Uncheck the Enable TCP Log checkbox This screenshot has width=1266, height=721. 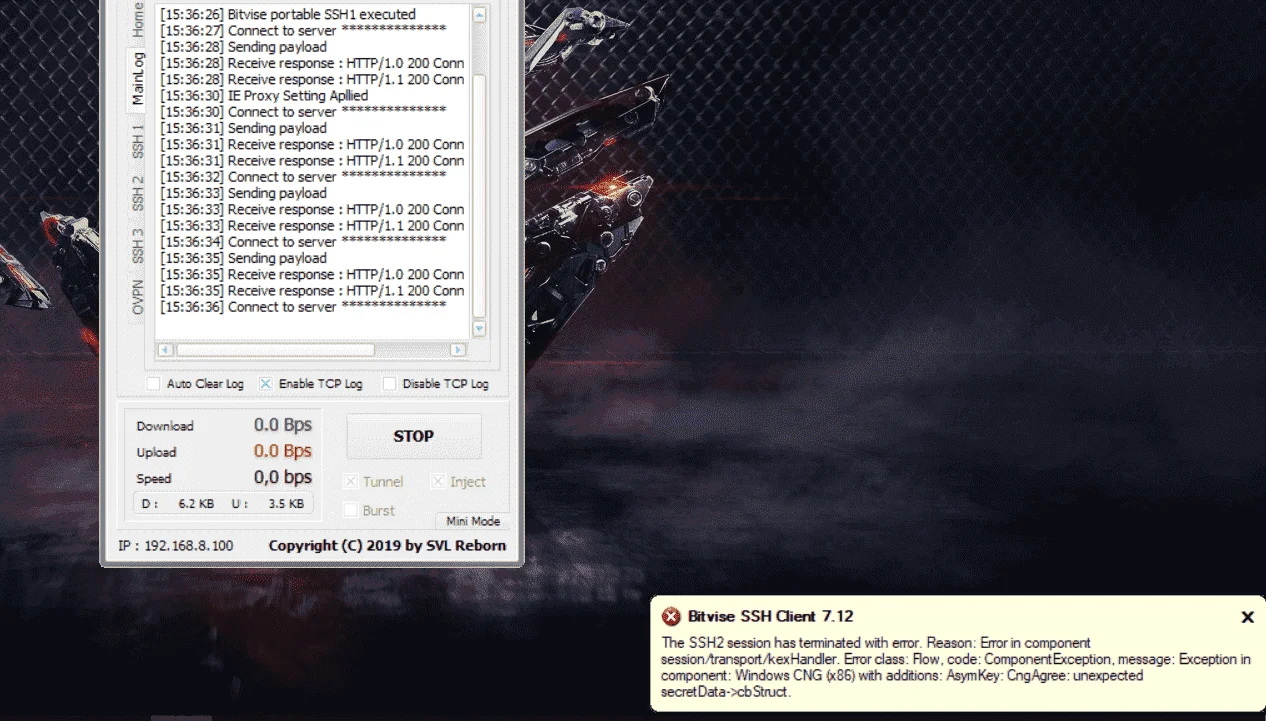pyautogui.click(x=266, y=384)
